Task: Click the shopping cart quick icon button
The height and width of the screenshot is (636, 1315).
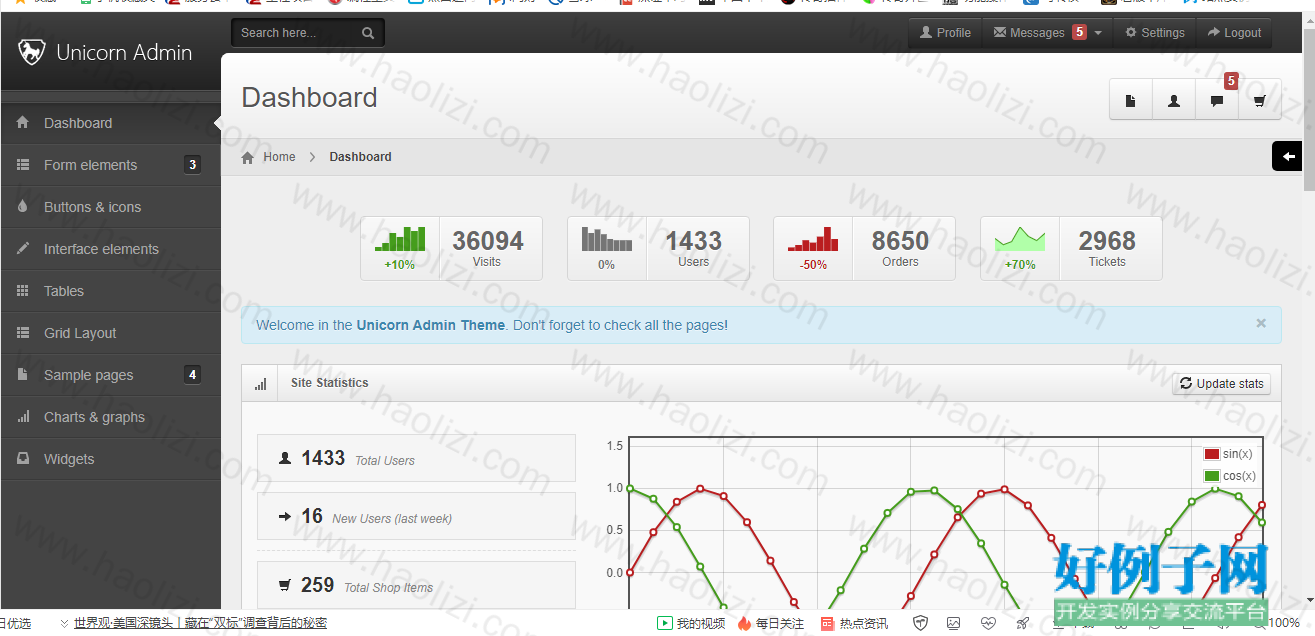Action: (1260, 100)
